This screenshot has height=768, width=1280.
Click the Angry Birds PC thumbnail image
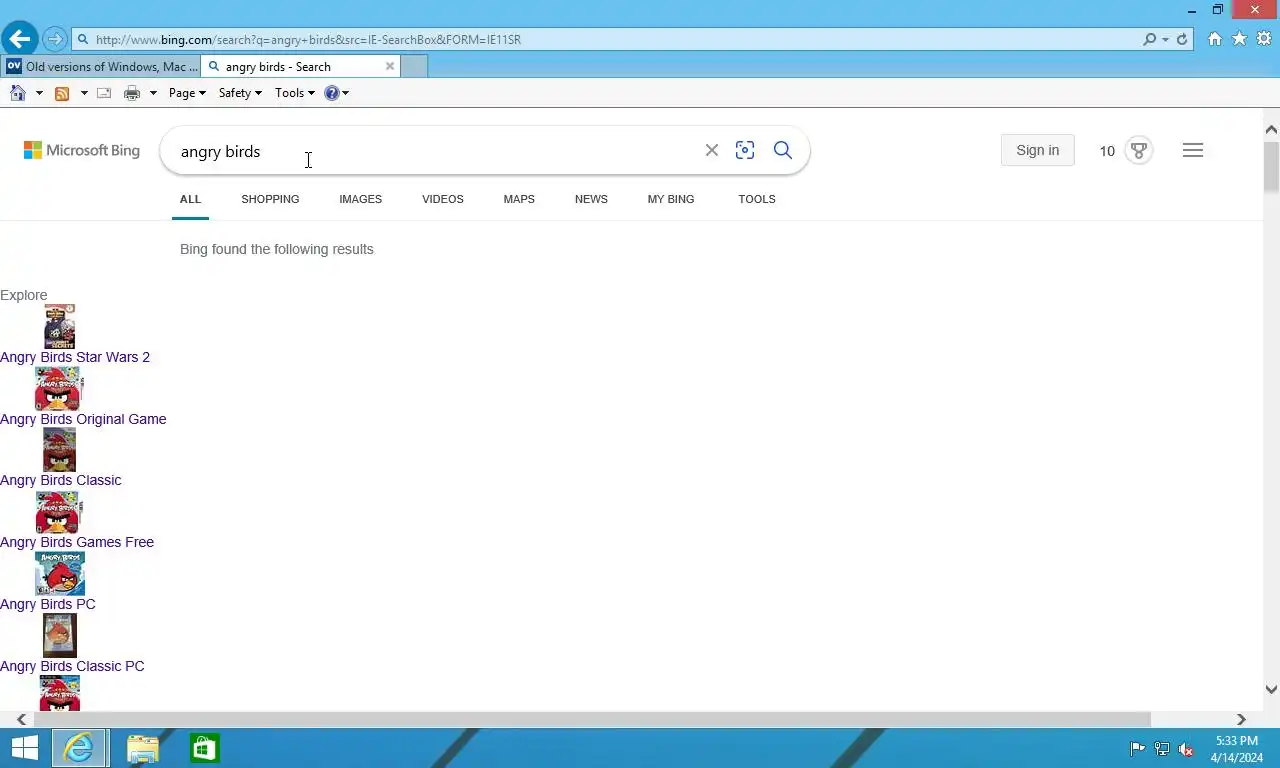(x=60, y=574)
